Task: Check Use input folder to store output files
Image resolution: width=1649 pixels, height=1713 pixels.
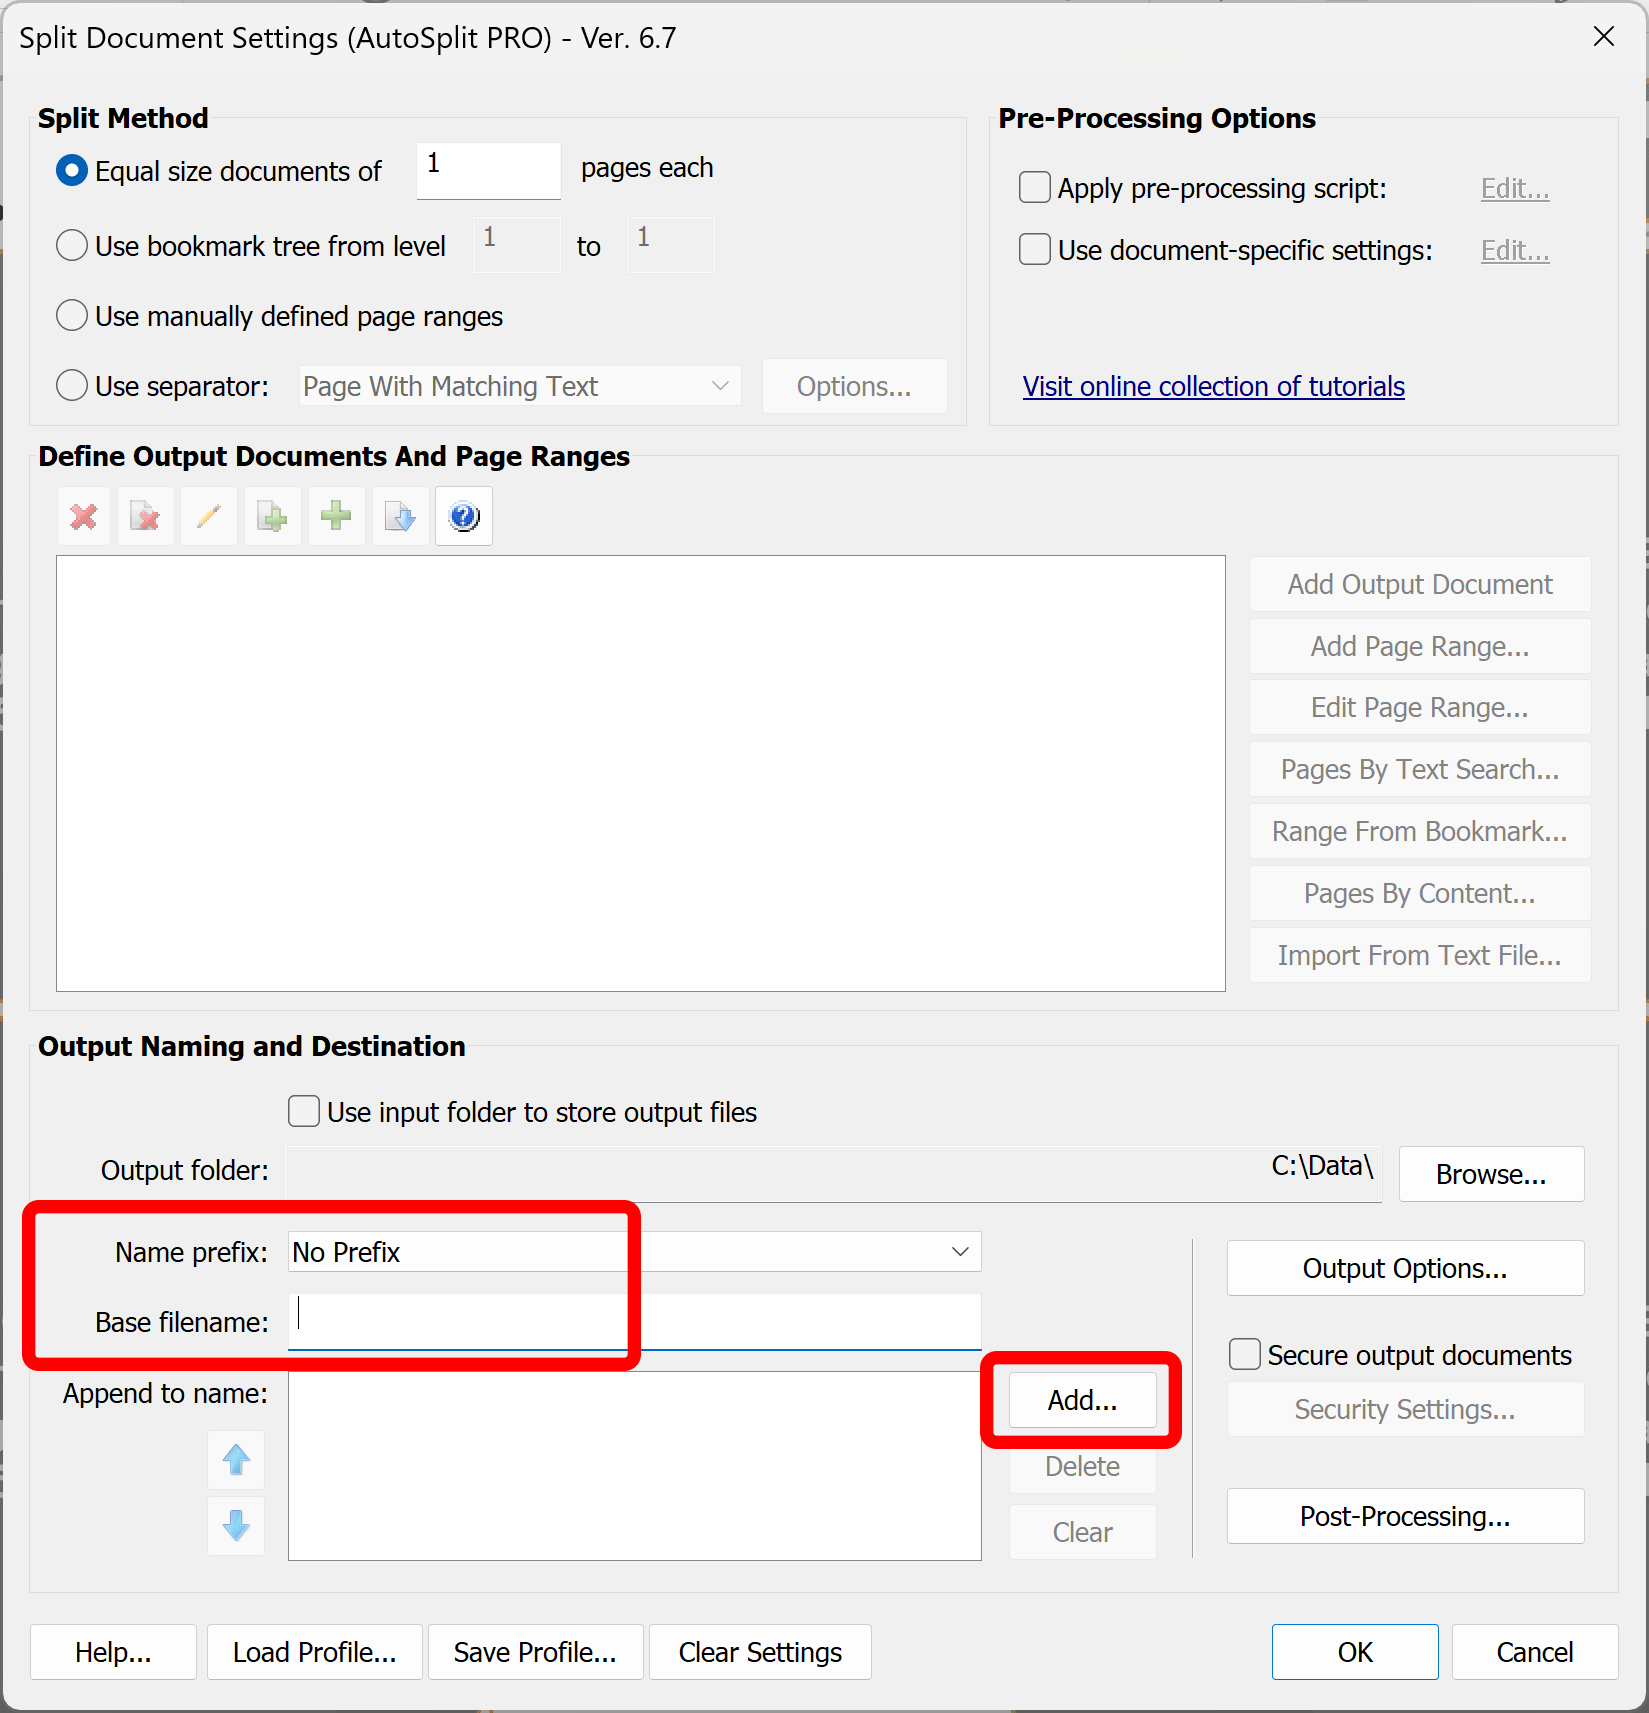Action: 303,1111
